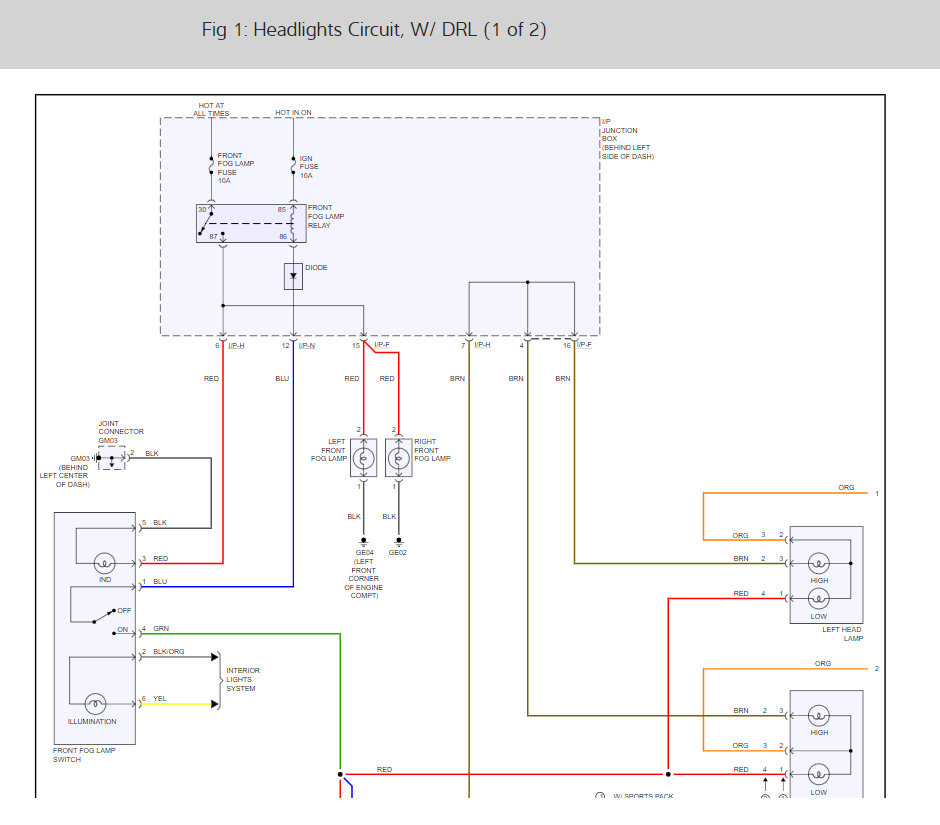
Task: Click the LEFT FRONT FOG LAMP label
Action: 329,450
